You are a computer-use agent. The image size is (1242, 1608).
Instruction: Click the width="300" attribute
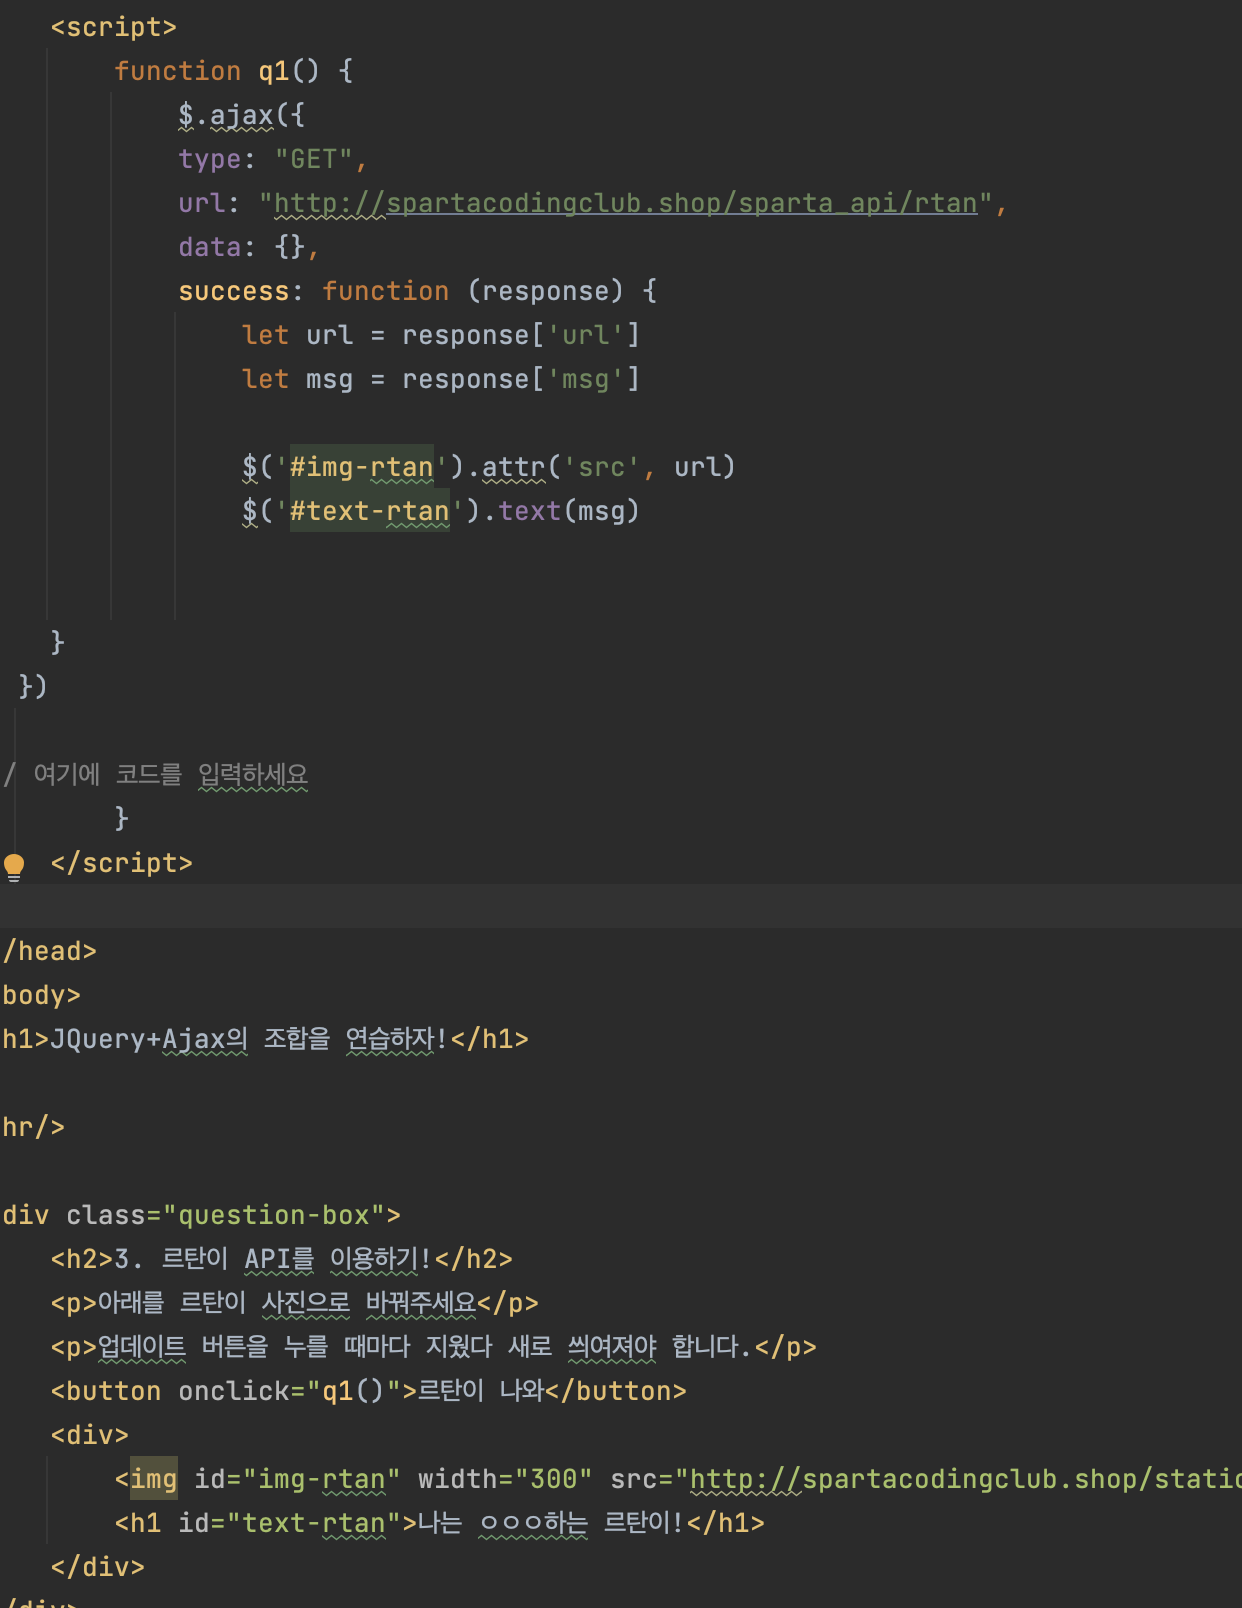tap(505, 1479)
